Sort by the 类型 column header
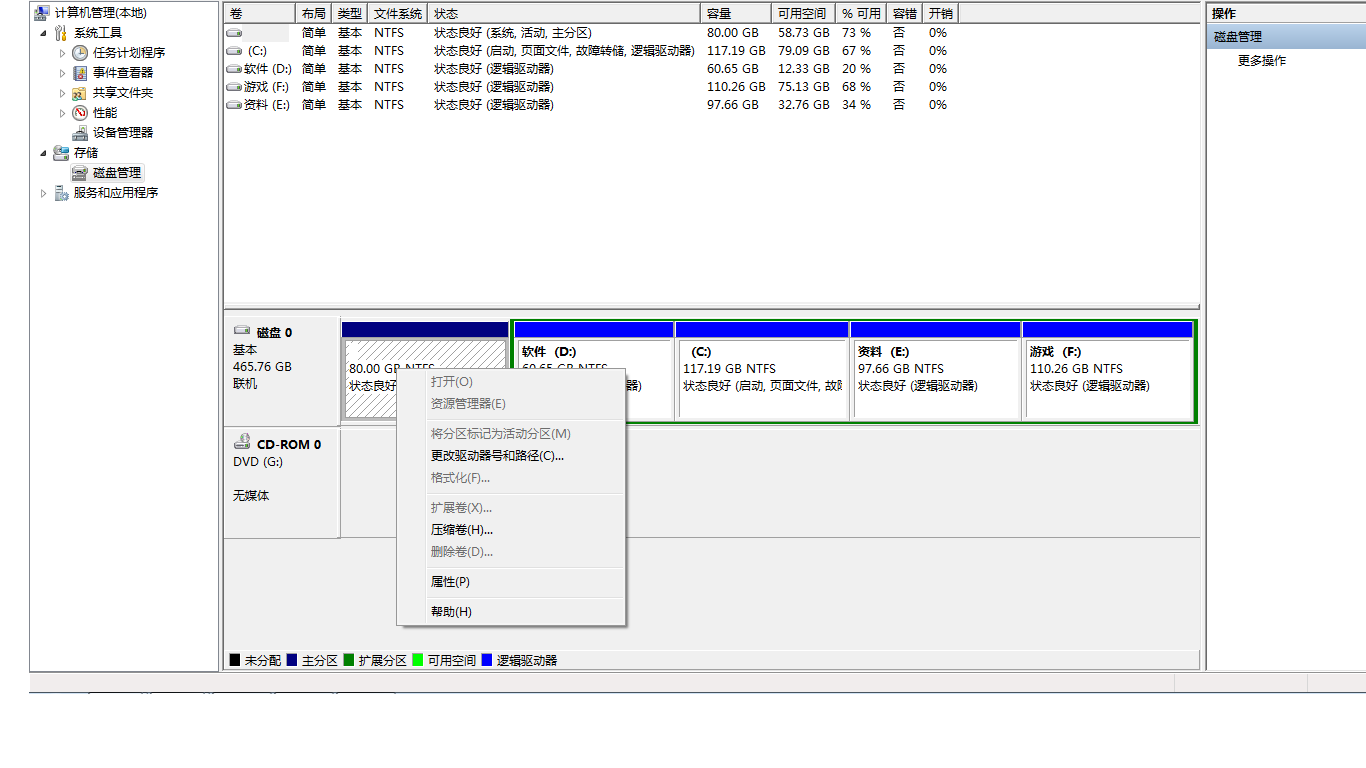Viewport: 1366px width, 768px height. pyautogui.click(x=350, y=14)
